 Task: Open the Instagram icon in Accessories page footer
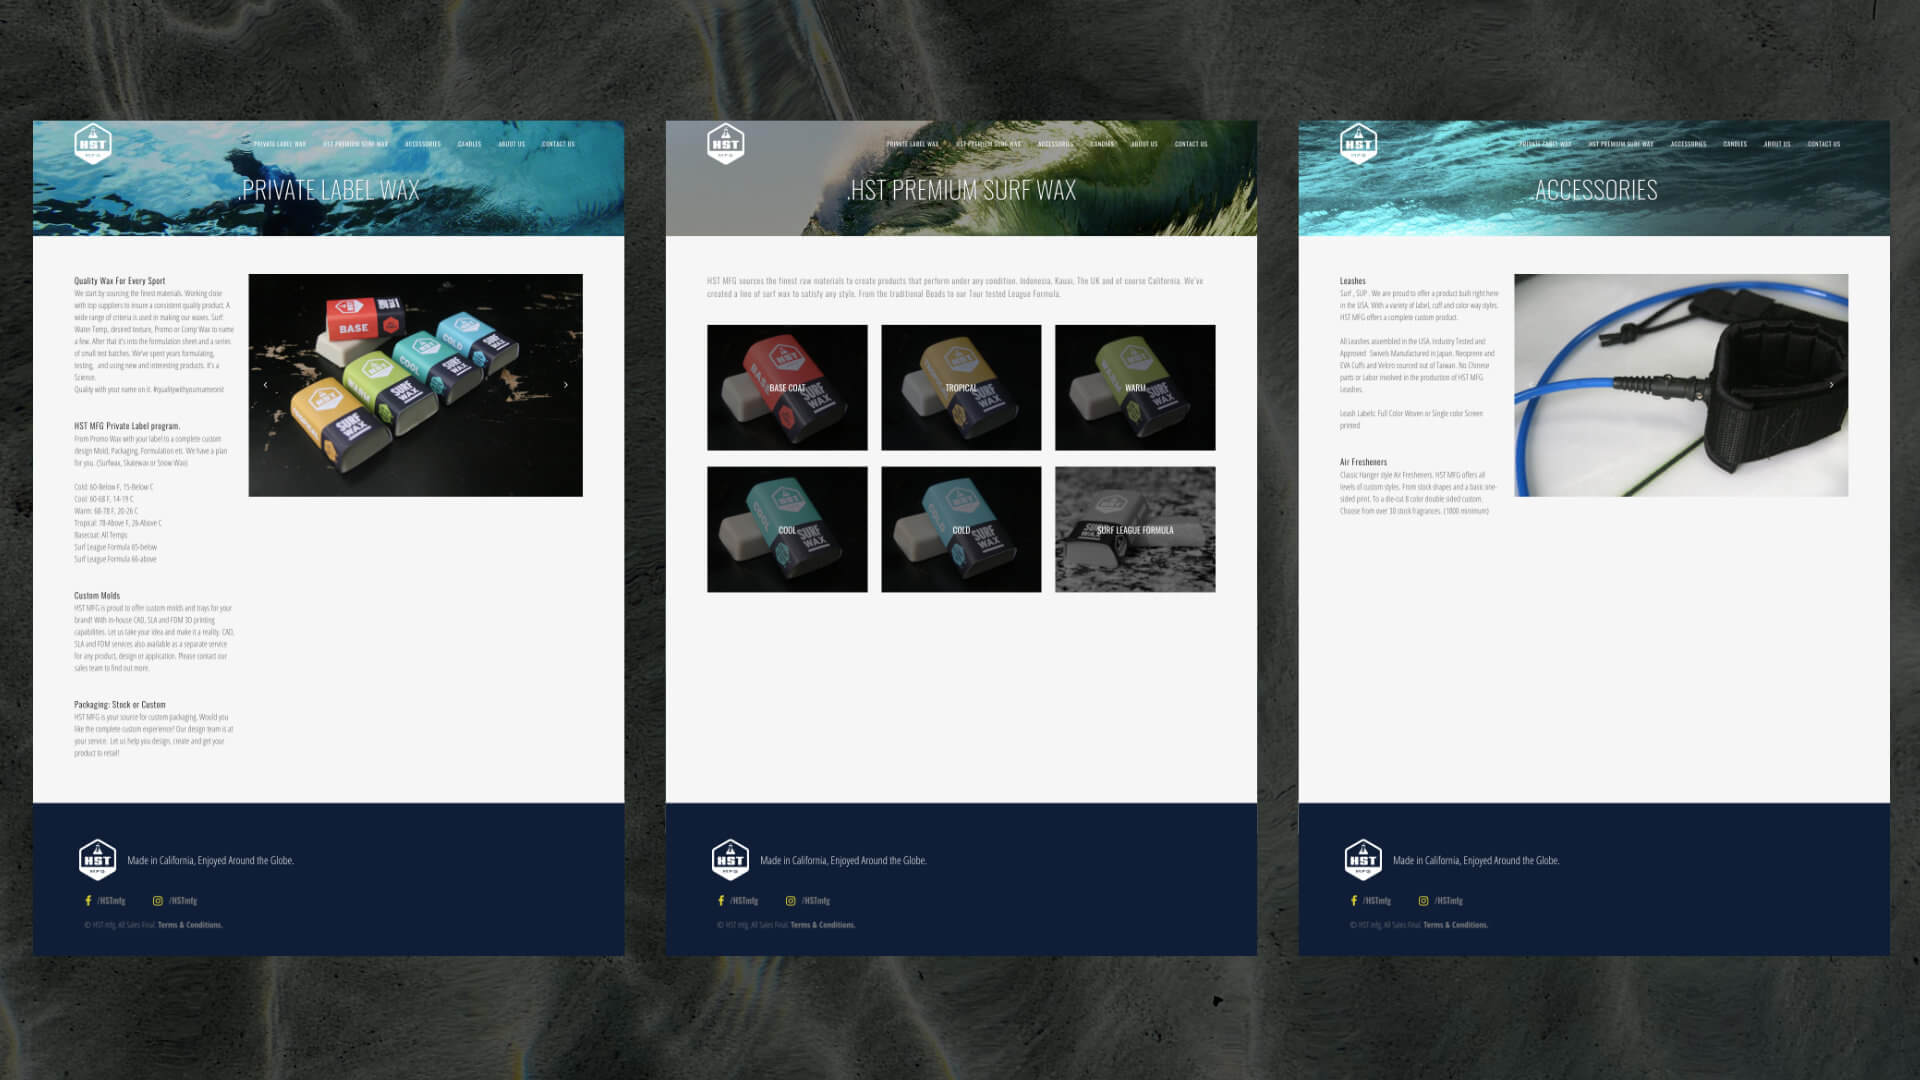point(1423,901)
